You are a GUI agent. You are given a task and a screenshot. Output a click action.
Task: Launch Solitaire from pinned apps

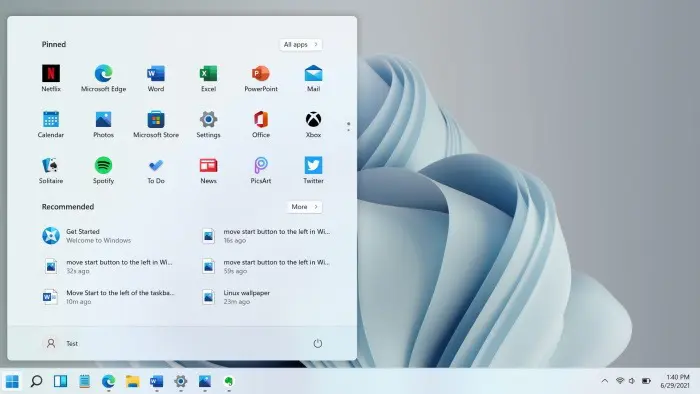(51, 170)
